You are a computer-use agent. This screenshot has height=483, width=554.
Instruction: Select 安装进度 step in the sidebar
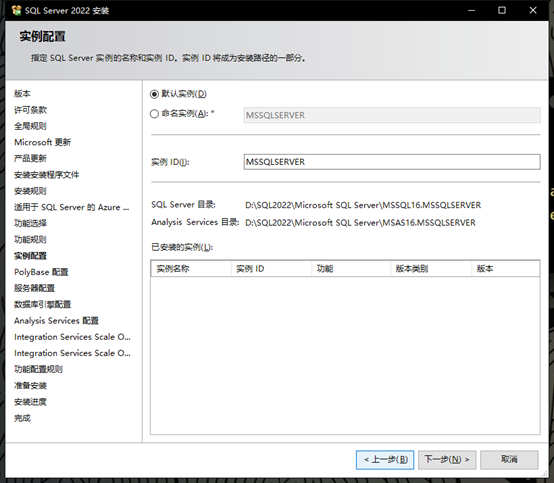click(30, 402)
